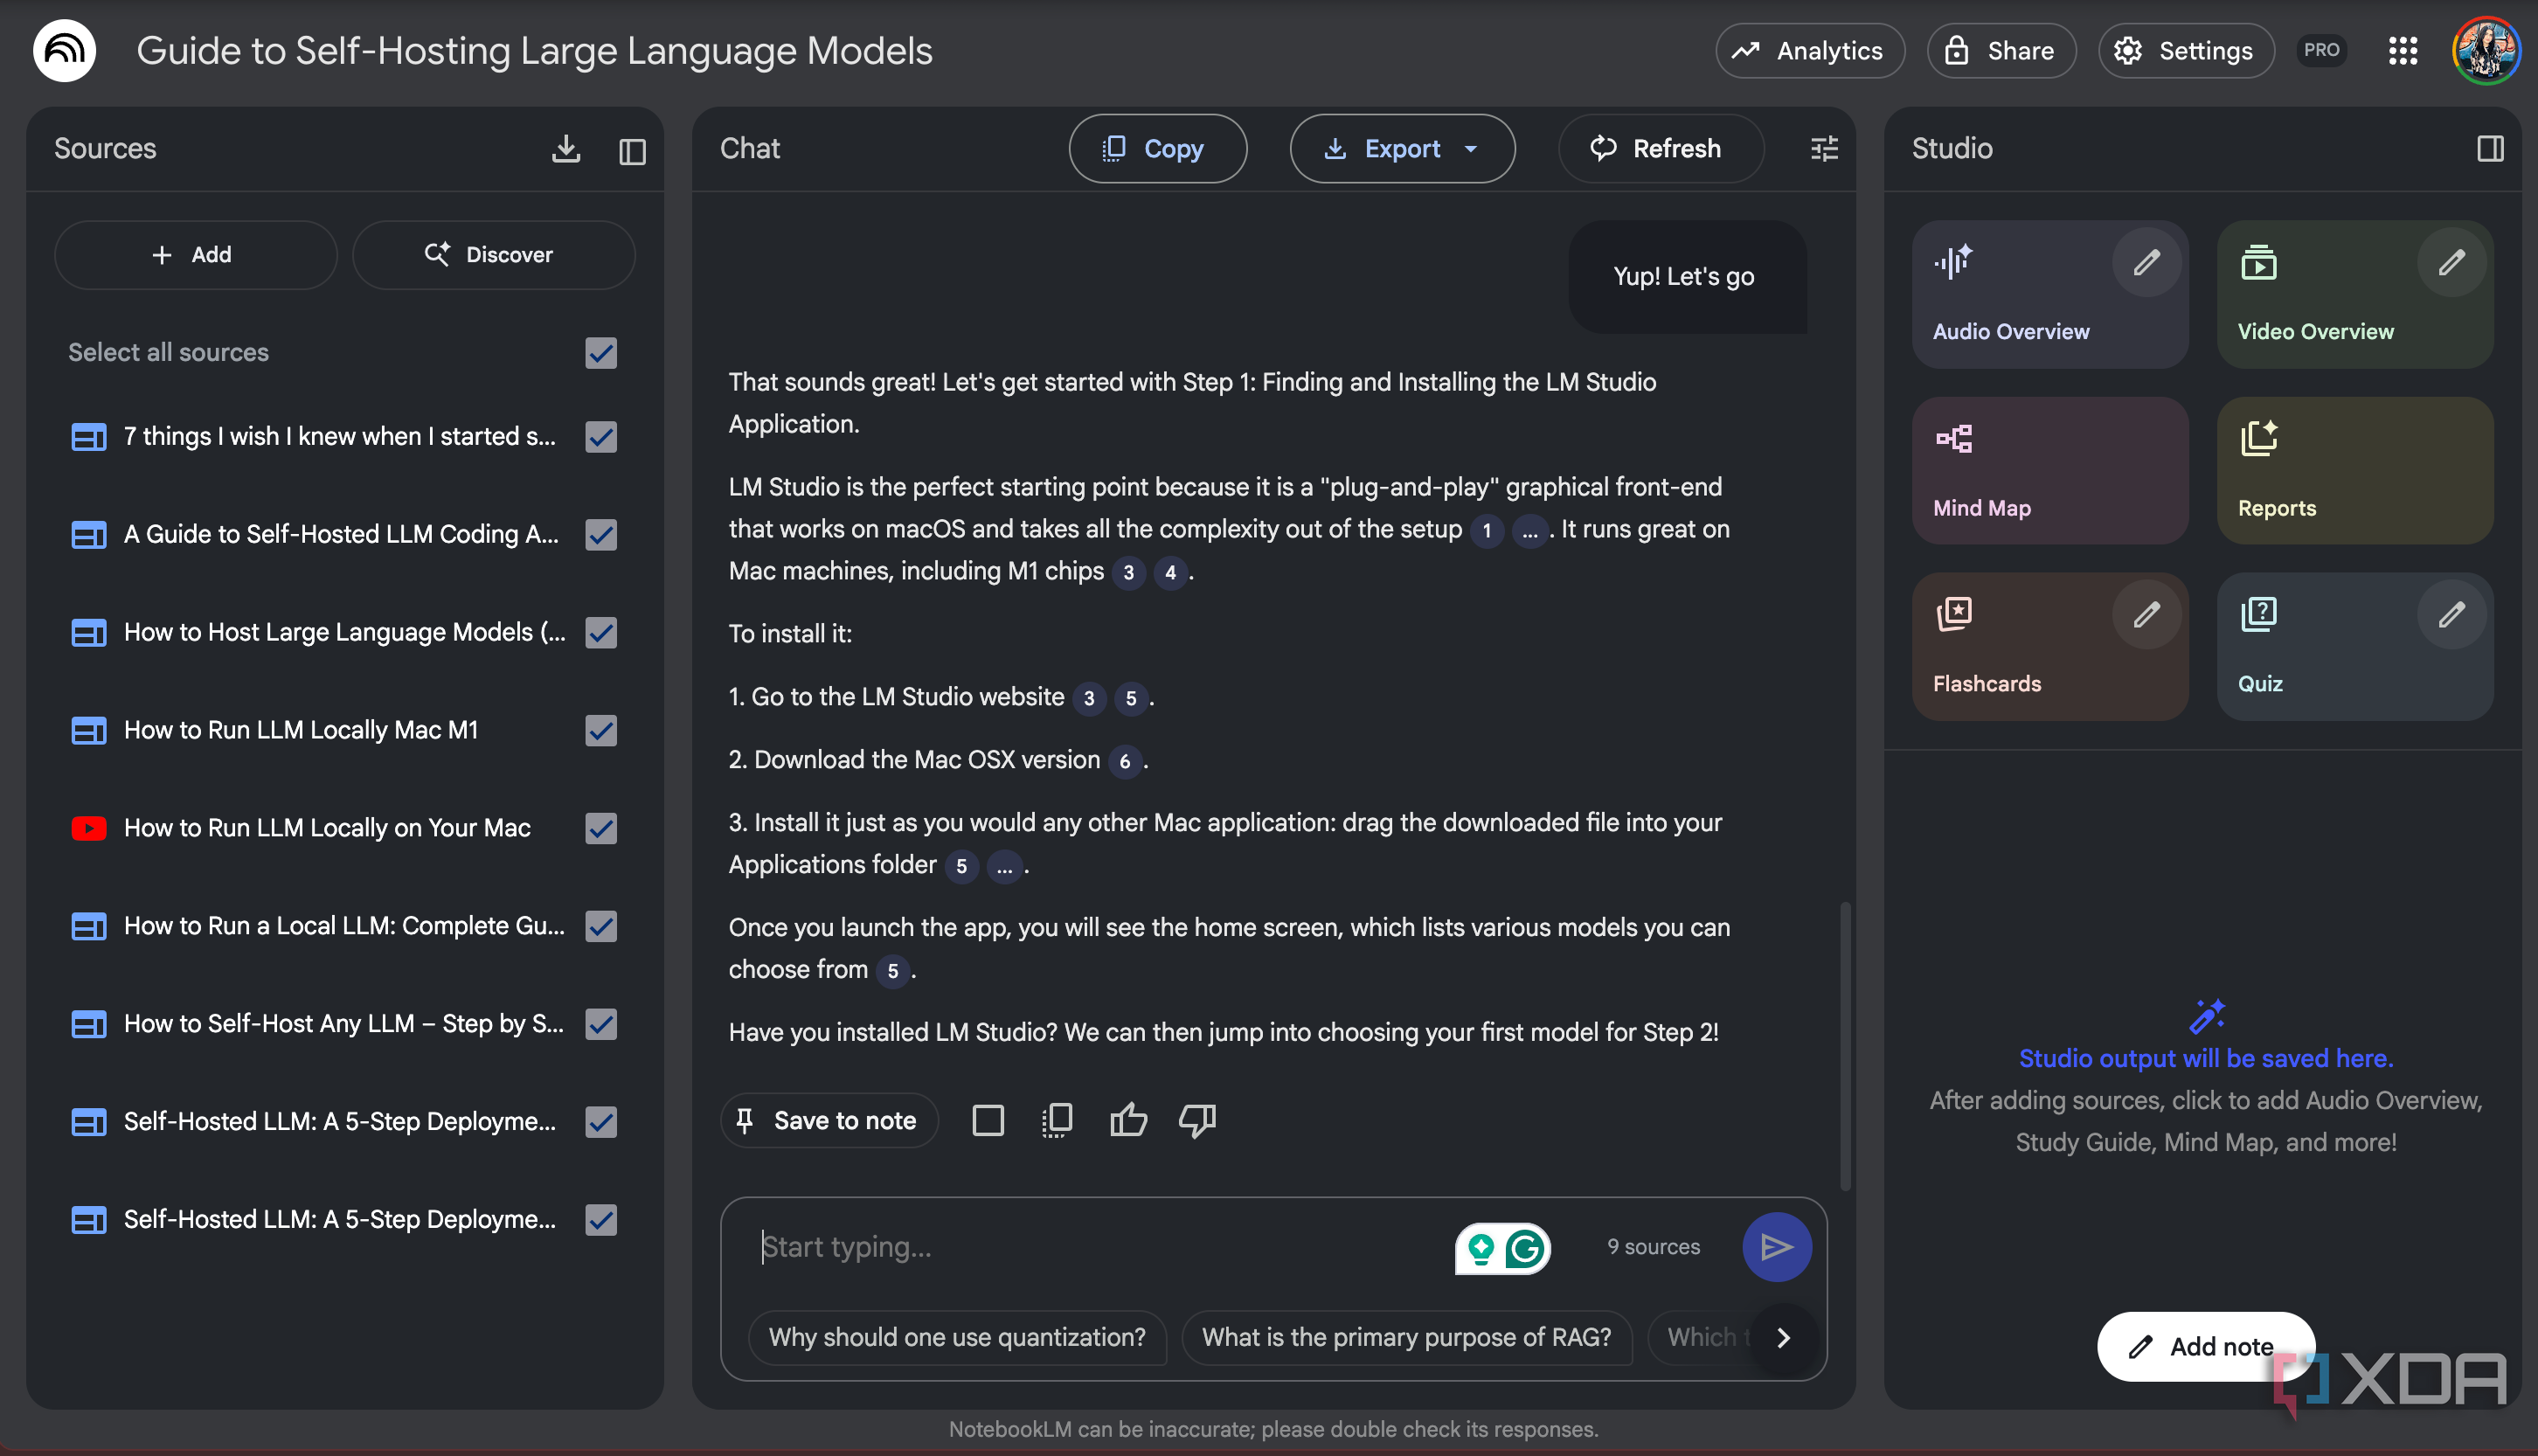
Task: Give thumbs up to response
Action: click(x=1128, y=1120)
